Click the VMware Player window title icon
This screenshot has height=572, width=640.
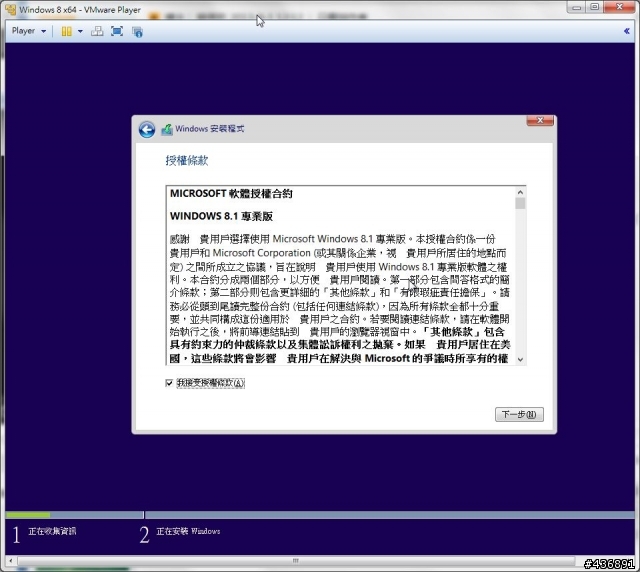pos(11,9)
